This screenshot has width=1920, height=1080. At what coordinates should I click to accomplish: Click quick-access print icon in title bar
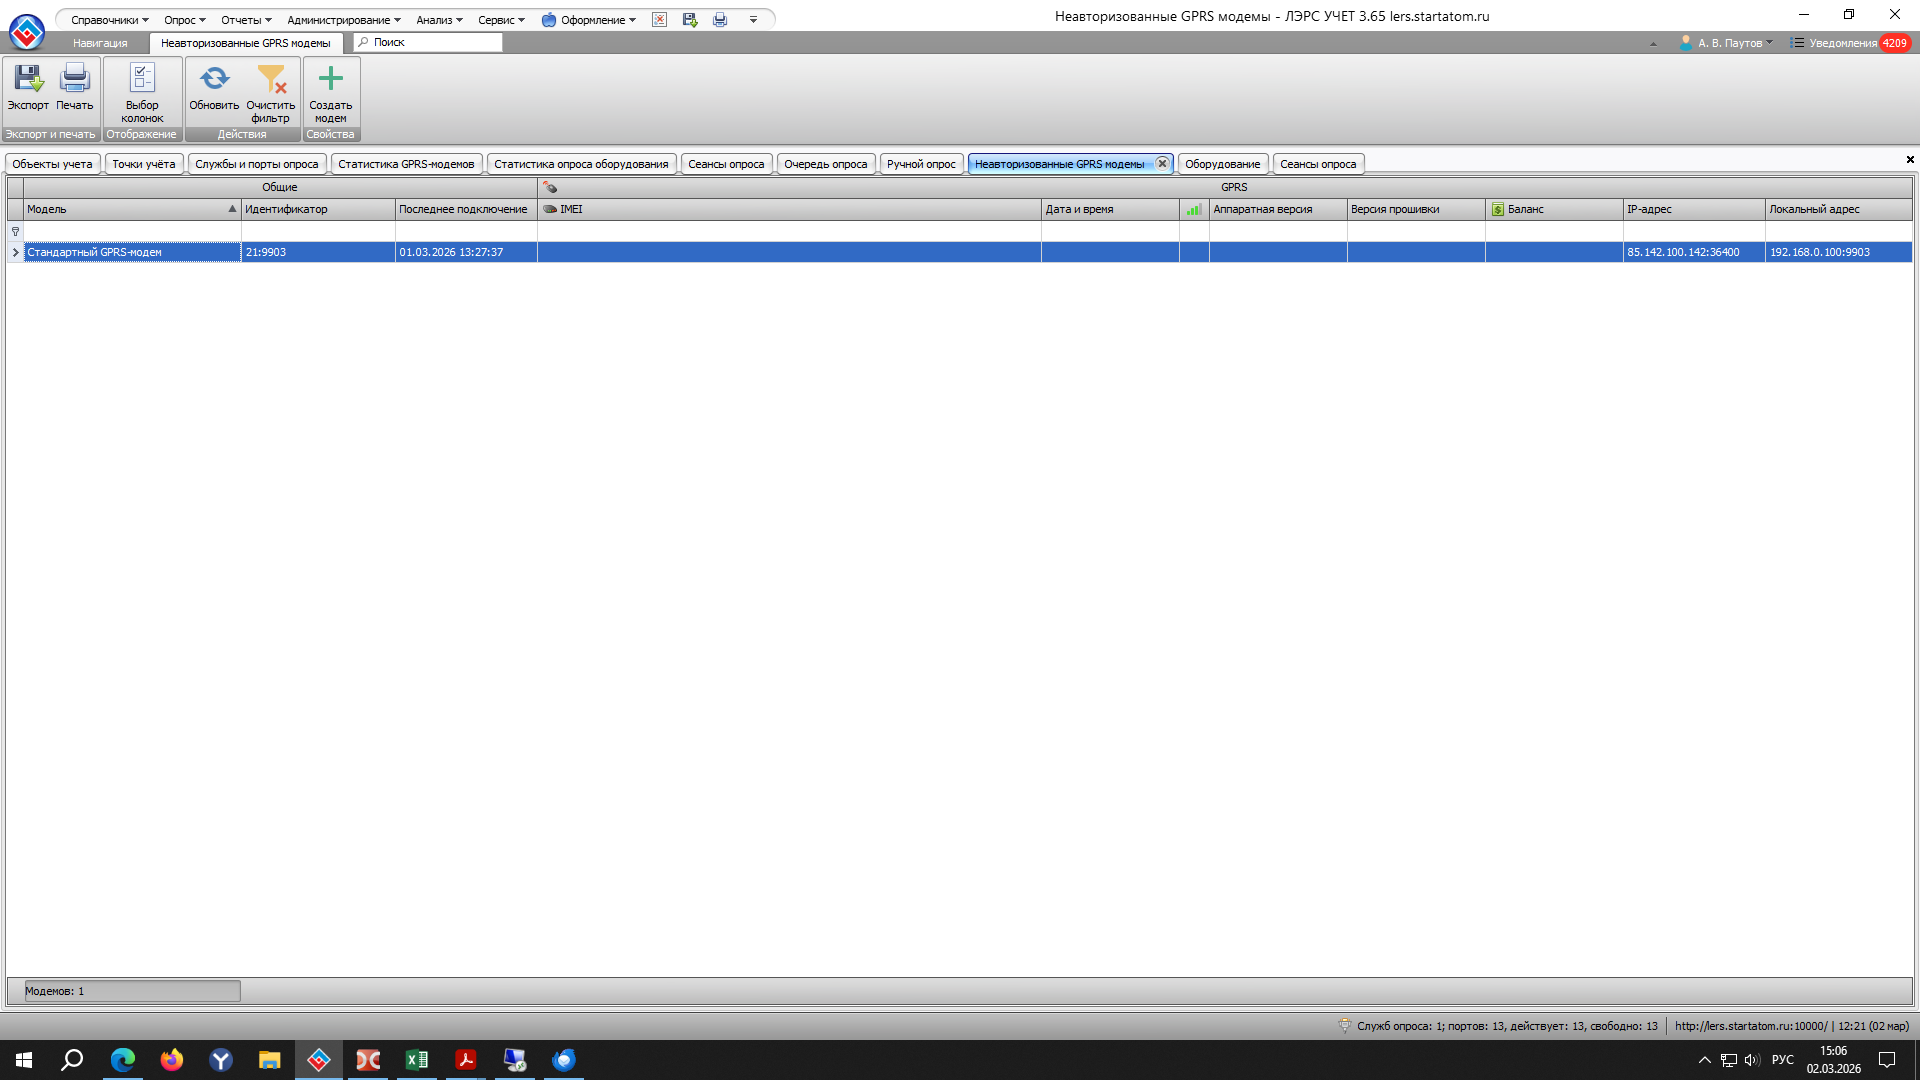click(720, 20)
